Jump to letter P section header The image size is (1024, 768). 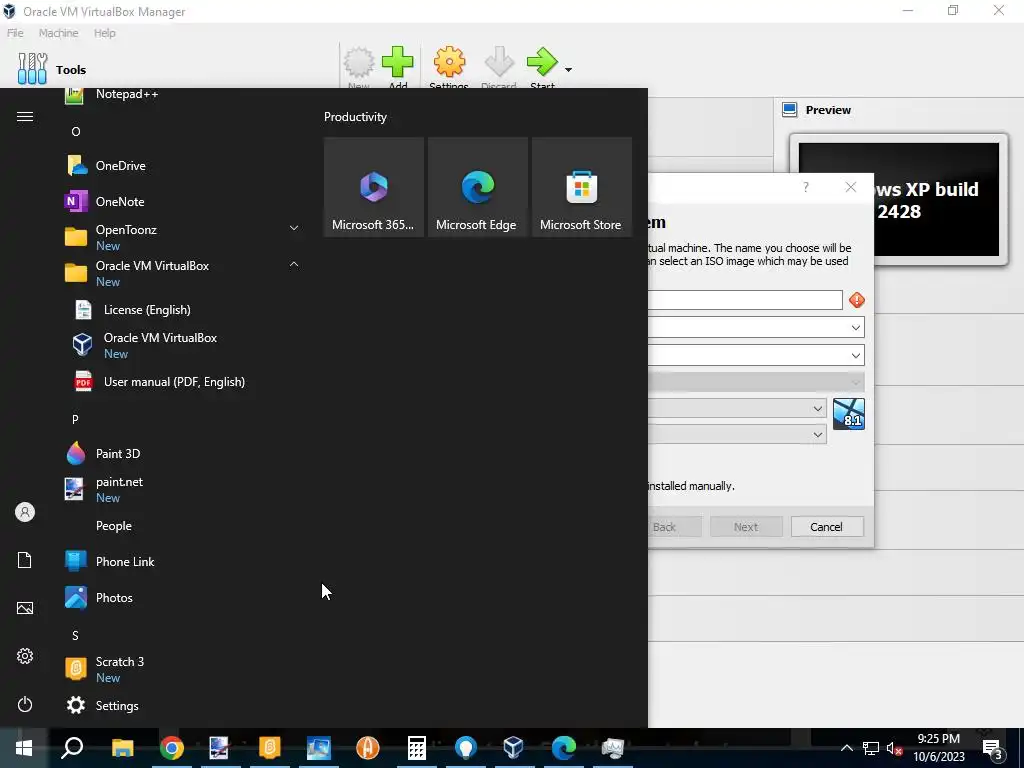click(x=76, y=419)
